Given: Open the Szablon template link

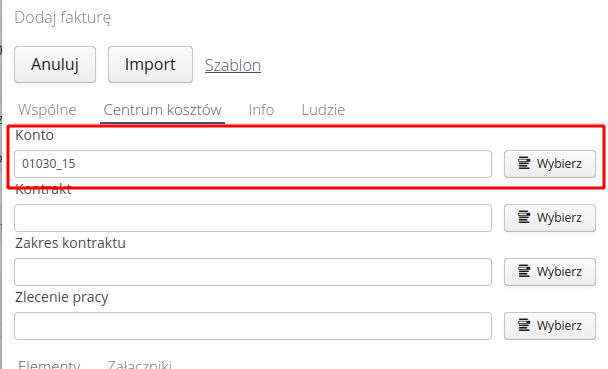Looking at the screenshot, I should [233, 65].
